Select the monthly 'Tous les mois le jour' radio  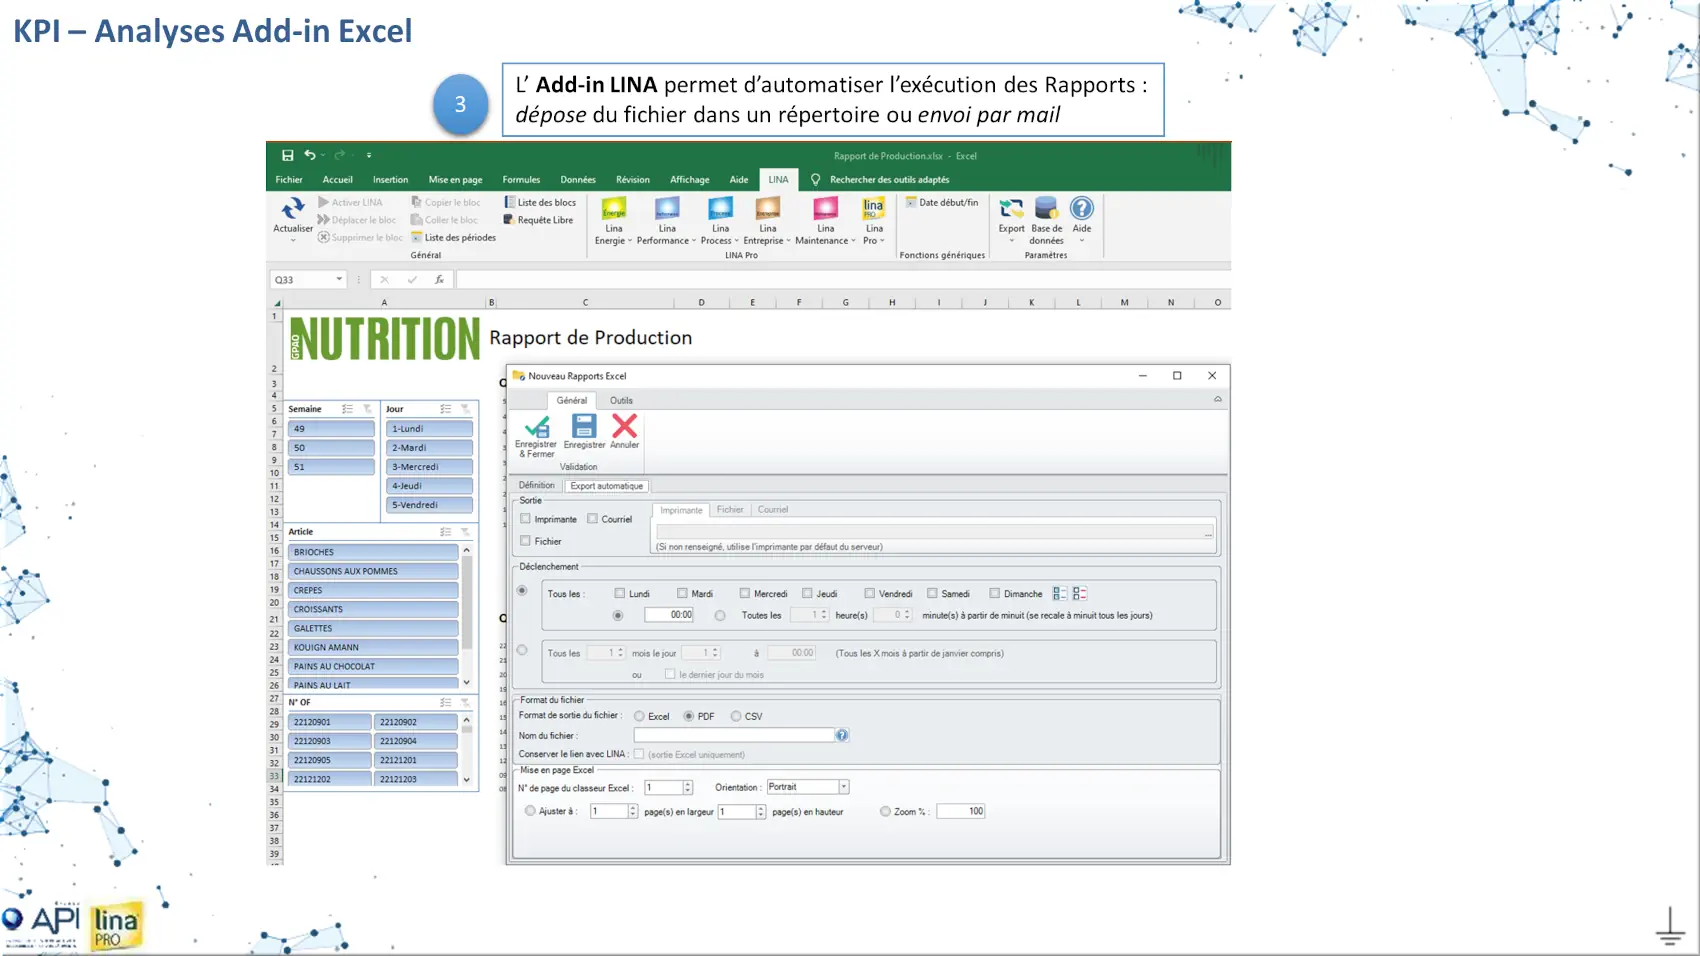click(x=522, y=651)
